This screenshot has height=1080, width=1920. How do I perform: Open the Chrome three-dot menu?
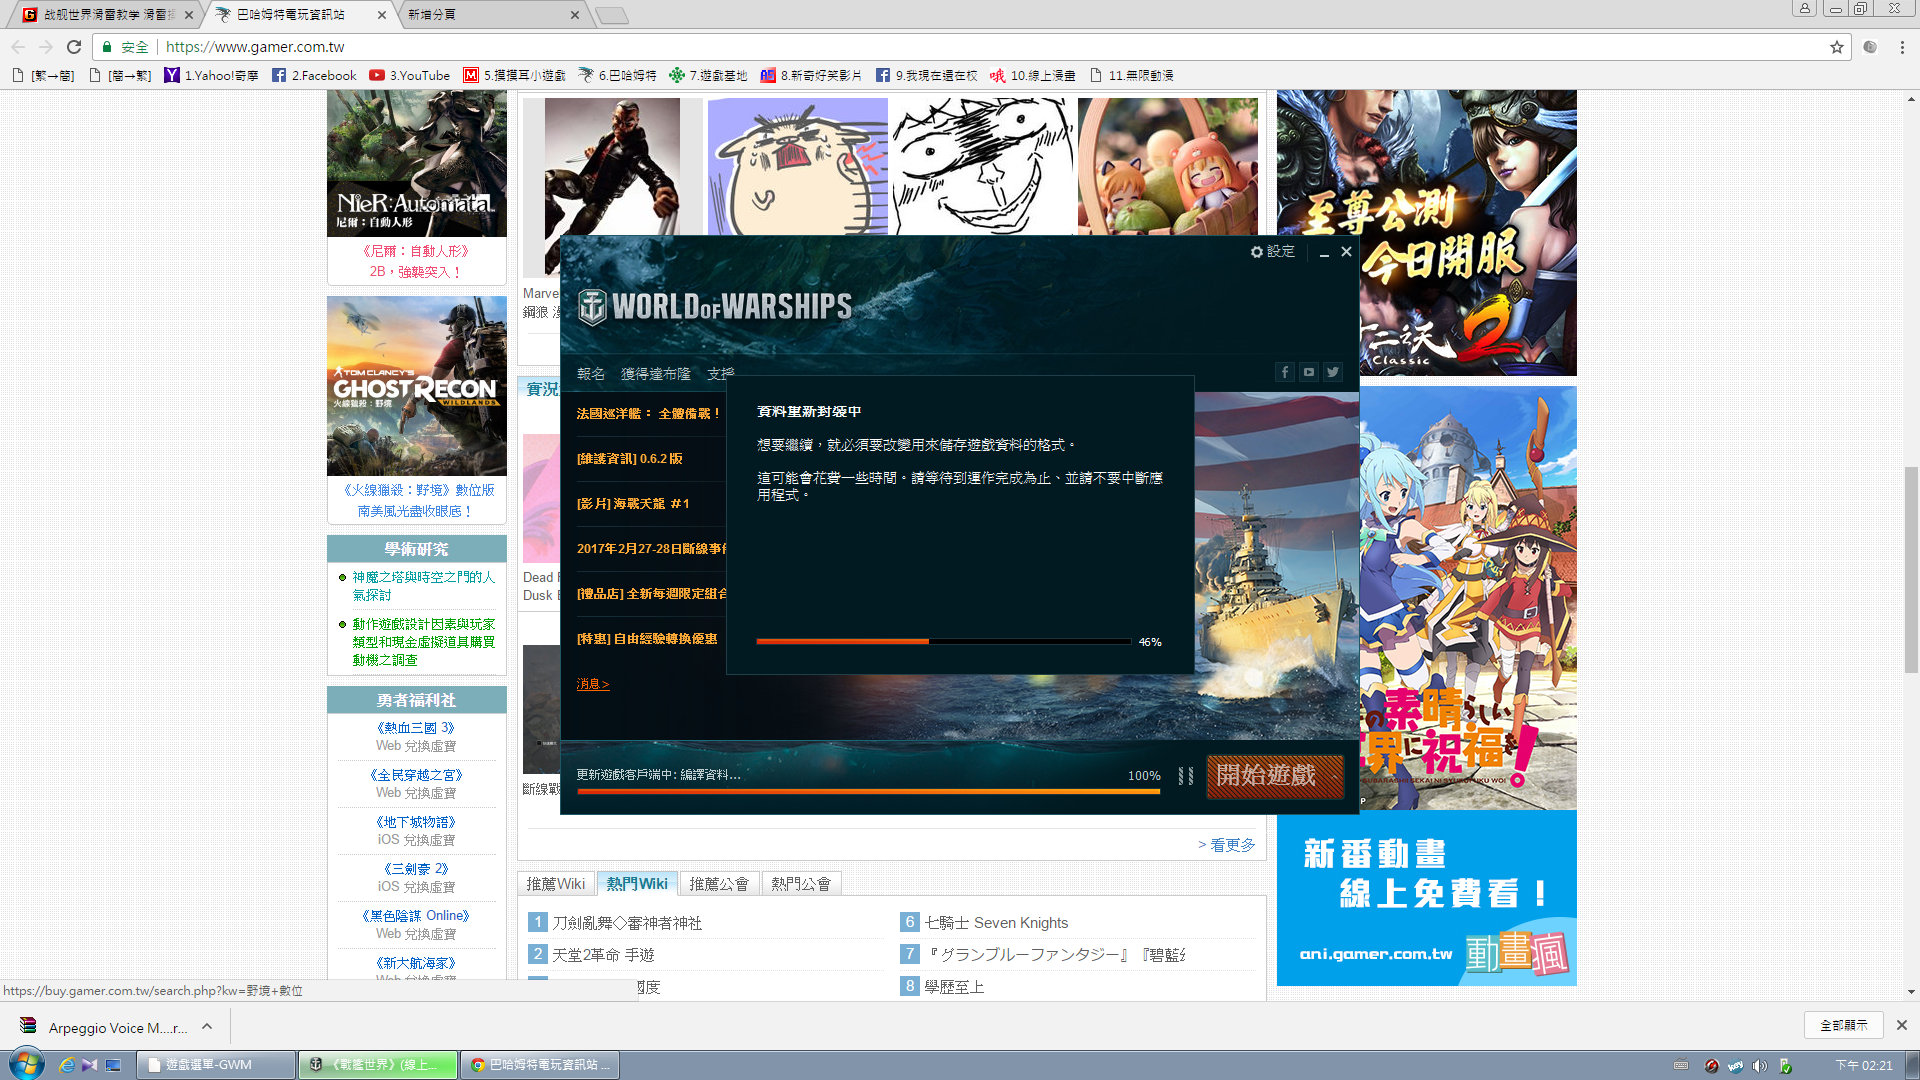[1902, 47]
